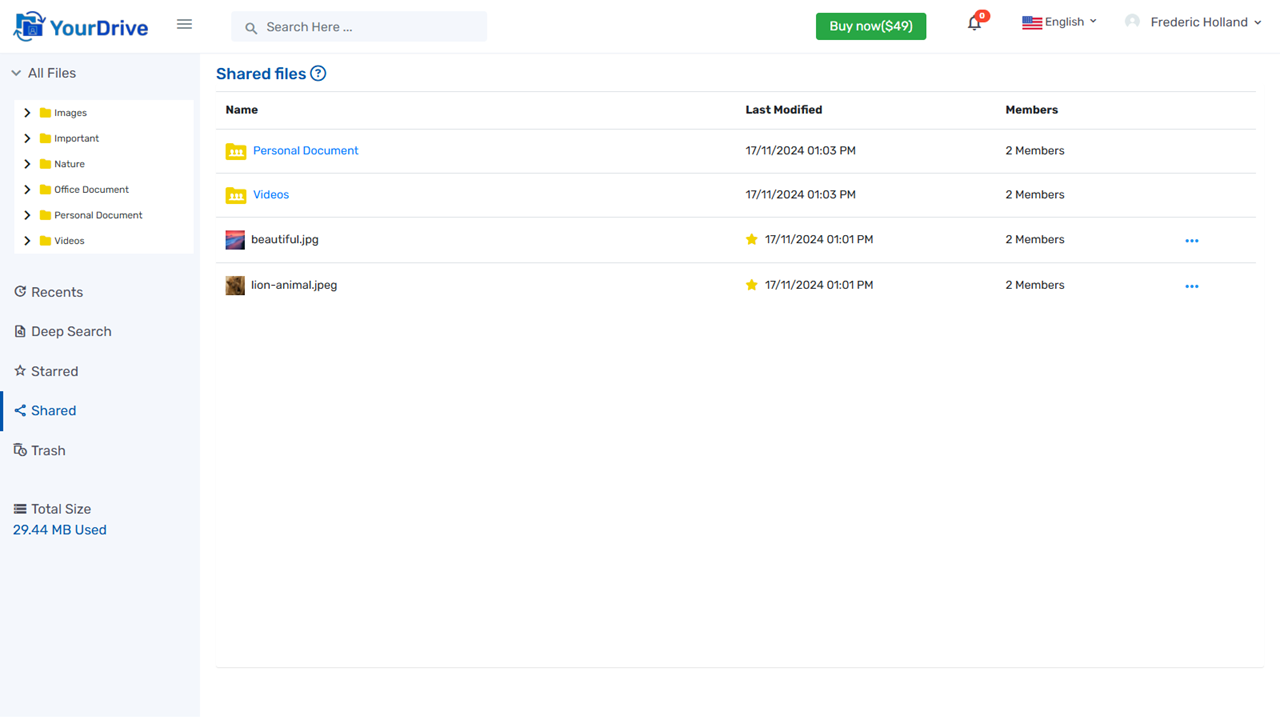Expand the Nature folder in sidebar
This screenshot has height=720, width=1280.
point(27,163)
